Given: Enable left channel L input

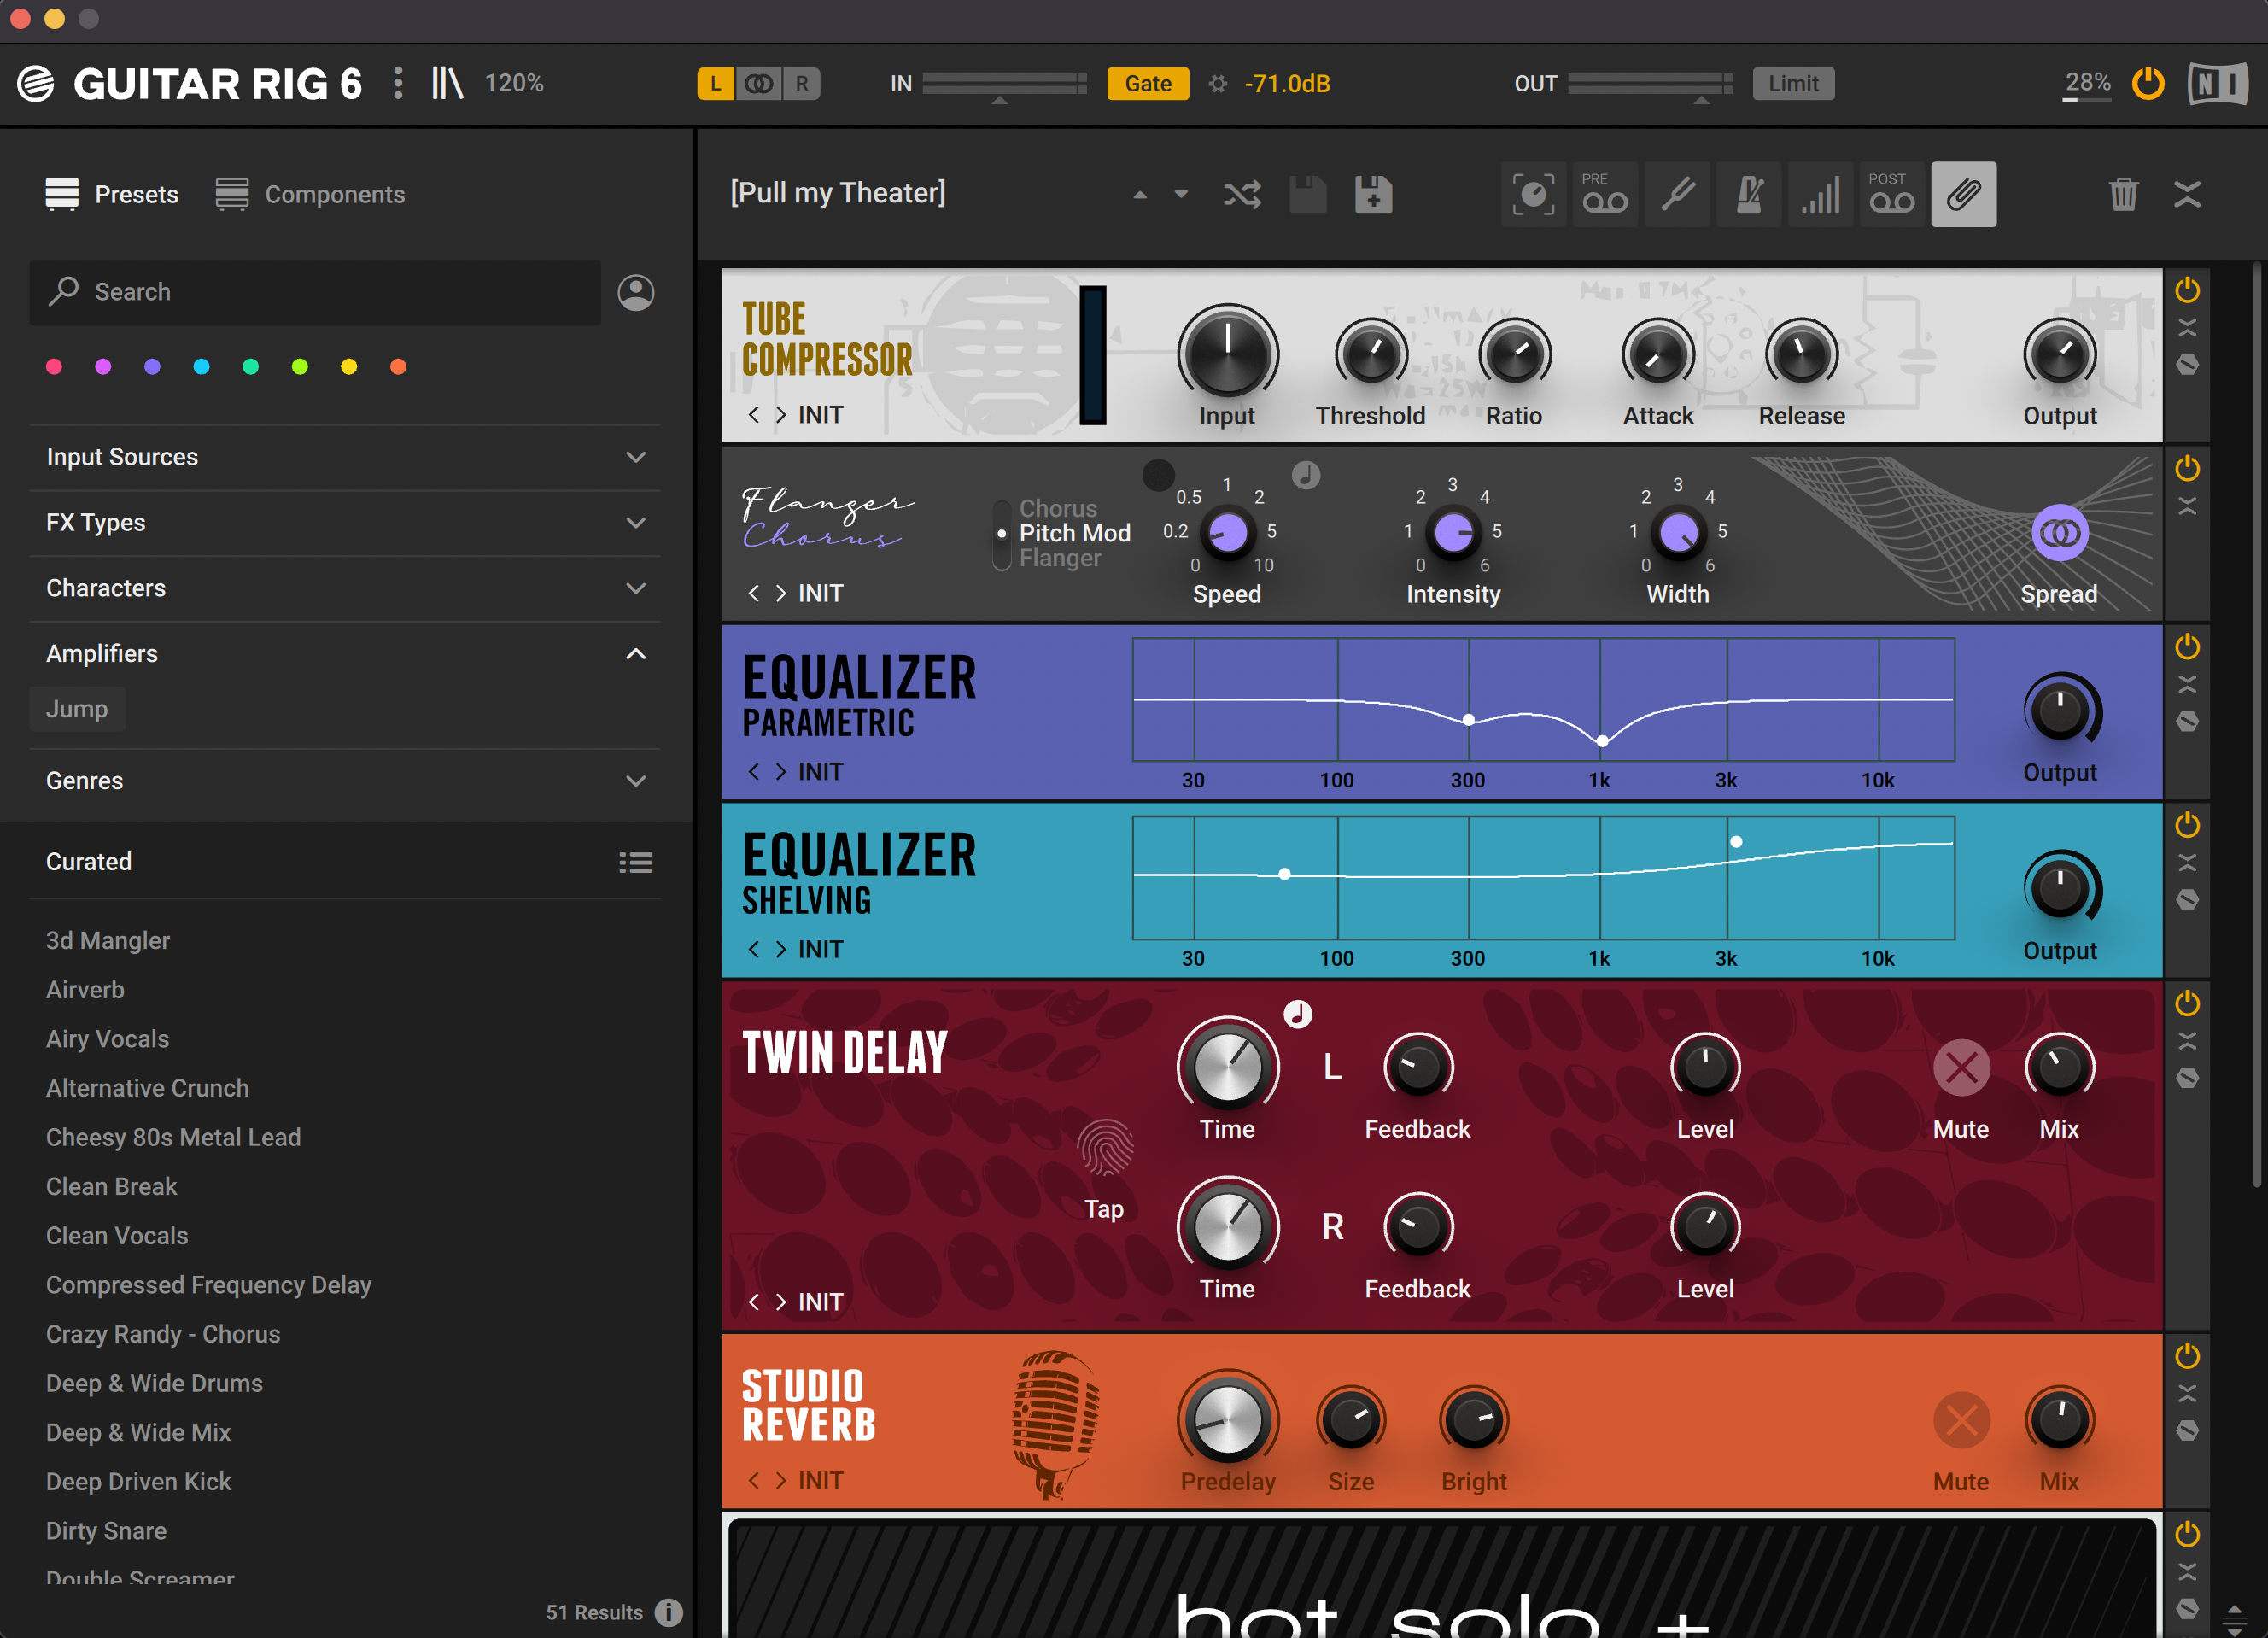Looking at the screenshot, I should point(716,84).
